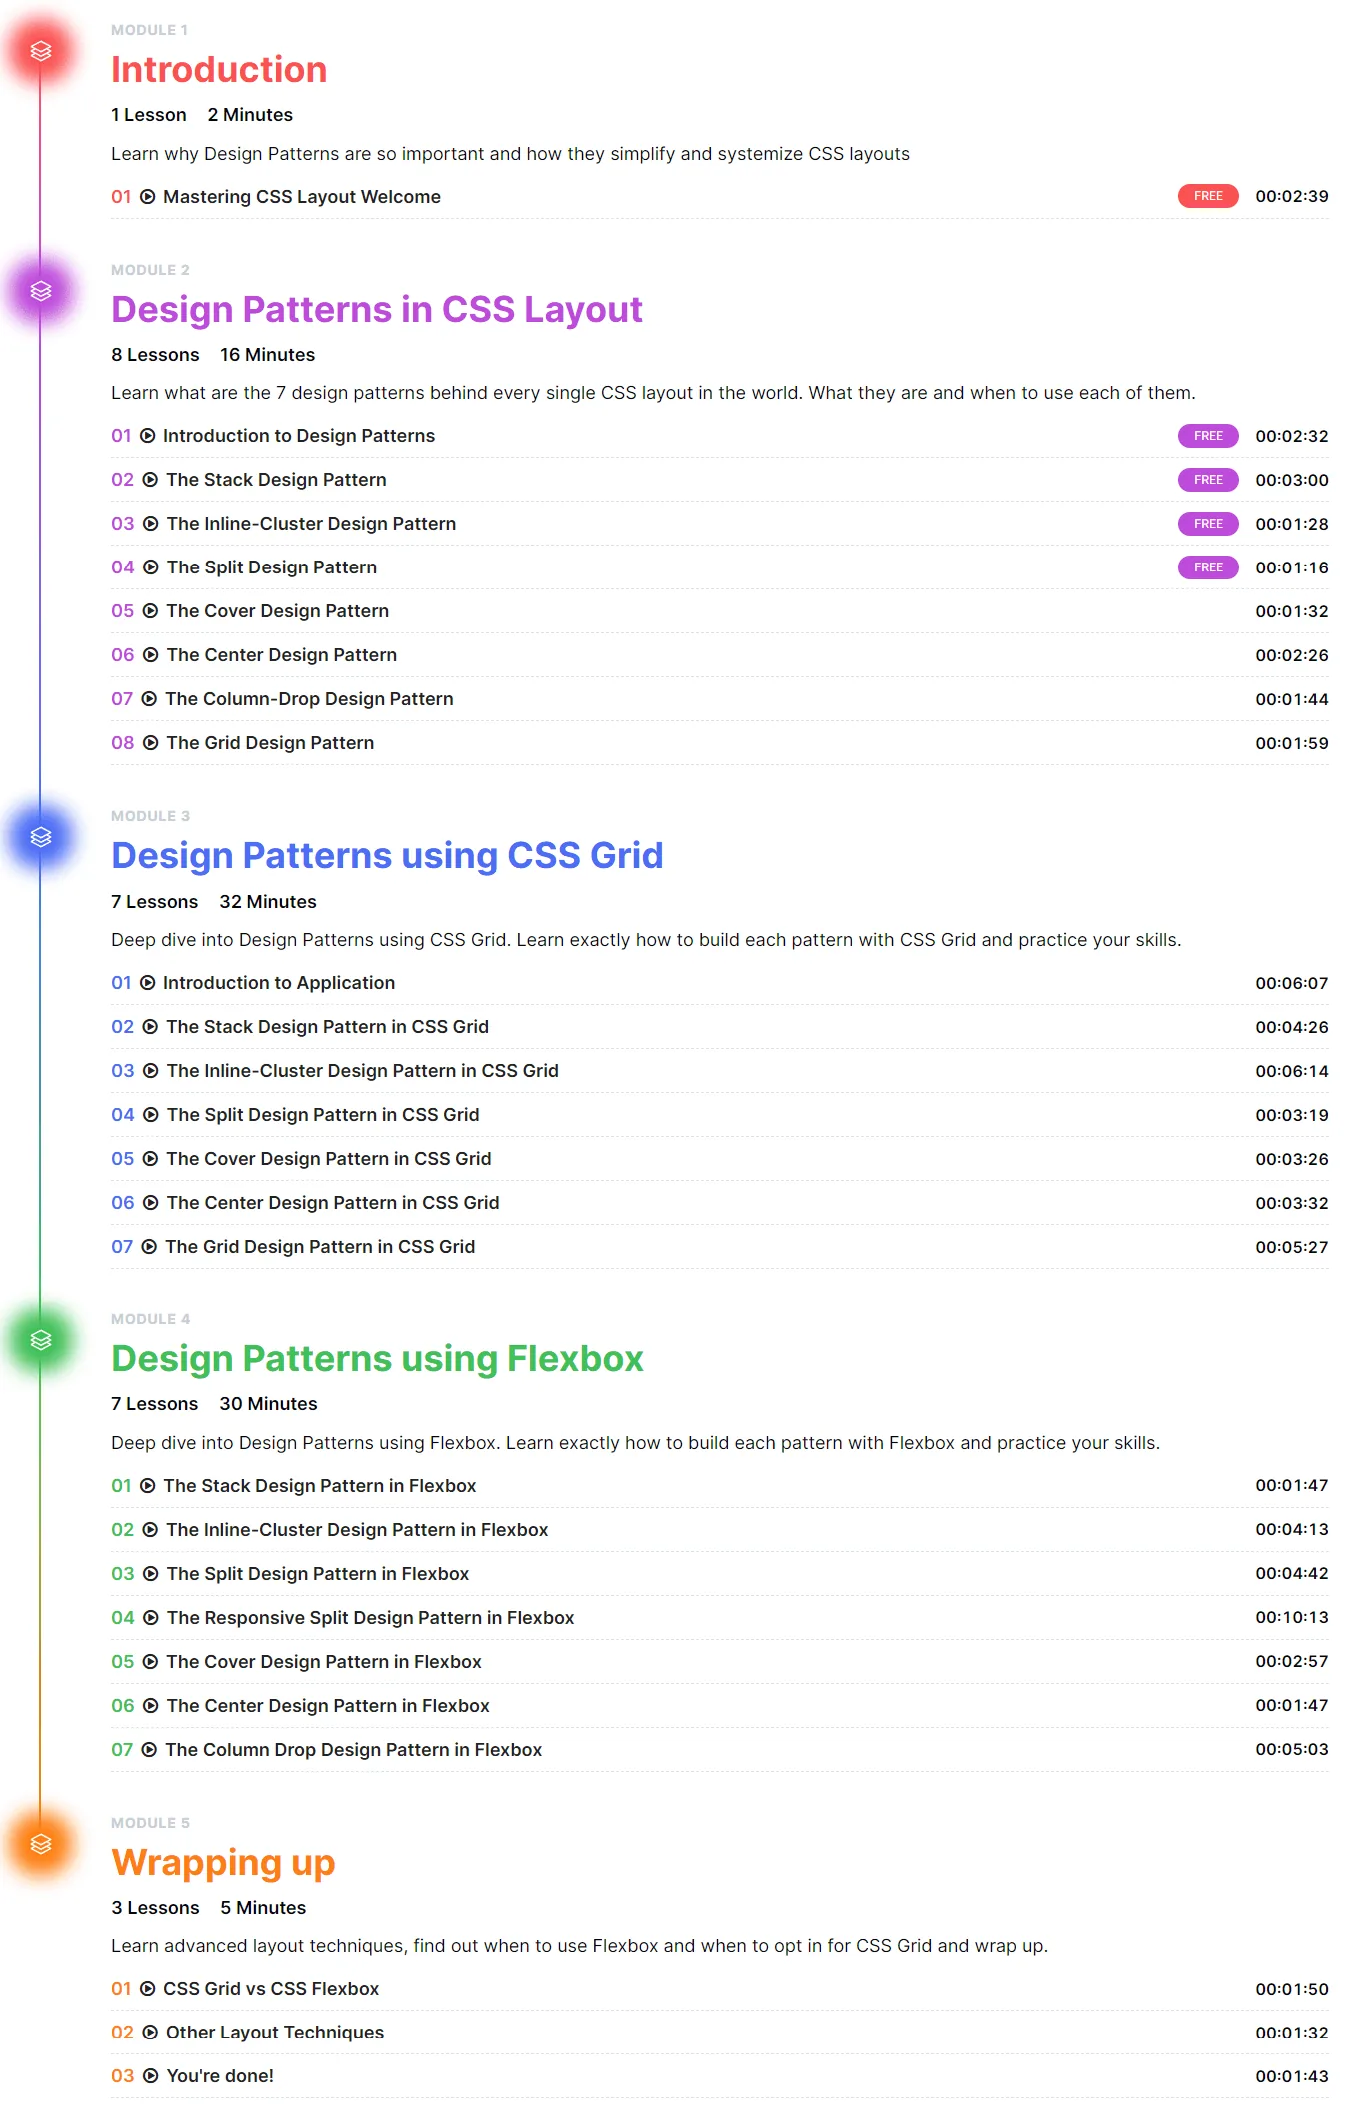Click the orange Module 5 layers icon

point(41,1844)
